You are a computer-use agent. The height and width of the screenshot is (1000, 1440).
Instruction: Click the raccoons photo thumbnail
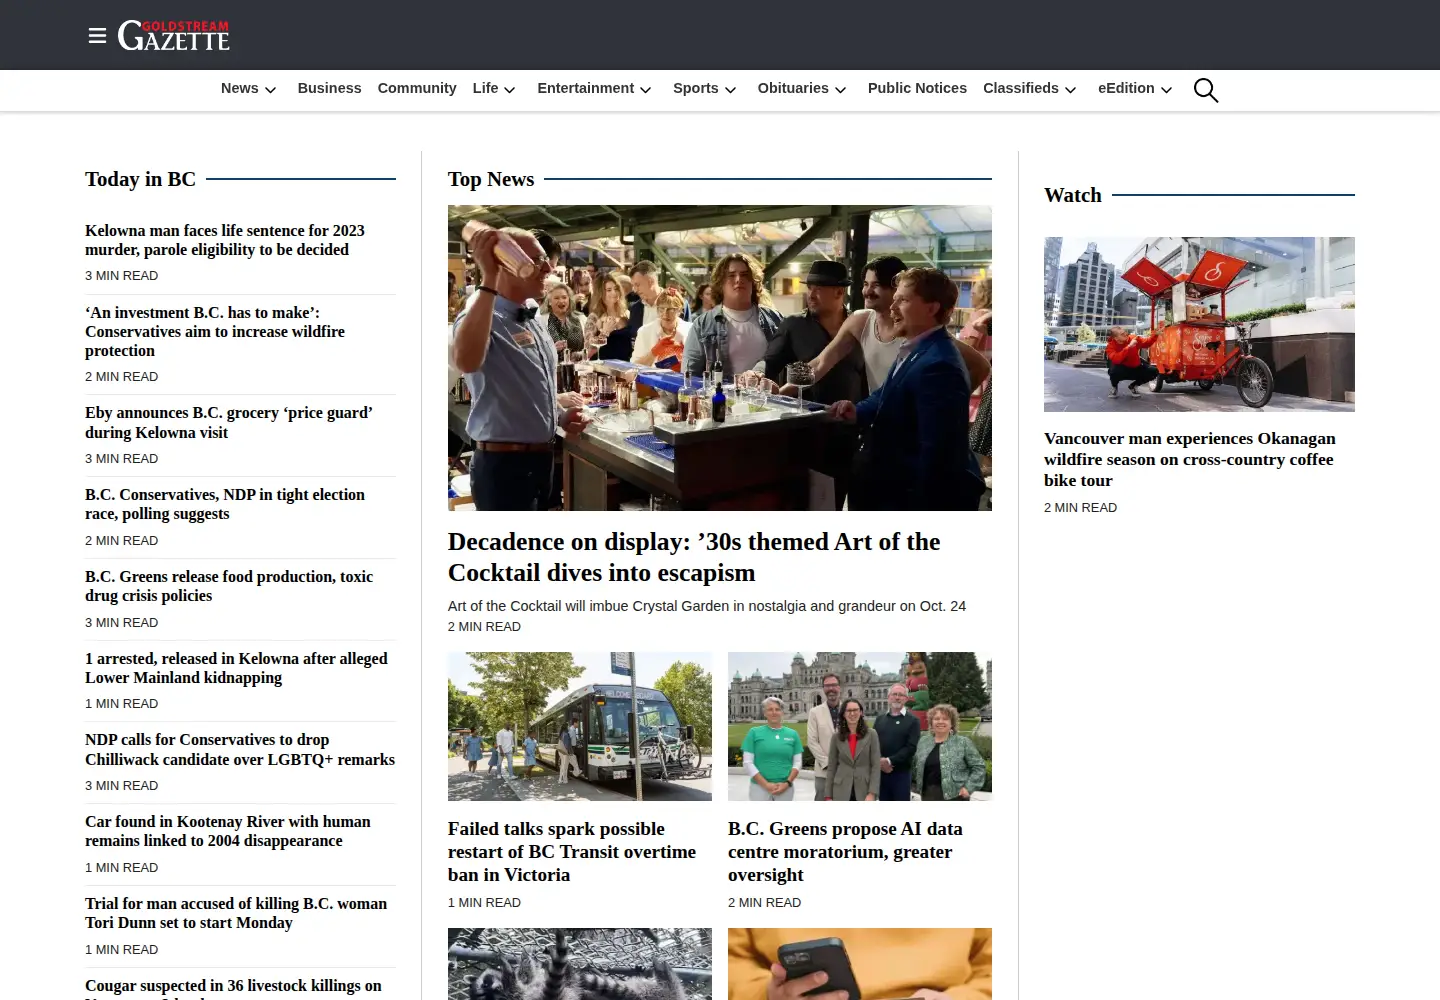(580, 964)
